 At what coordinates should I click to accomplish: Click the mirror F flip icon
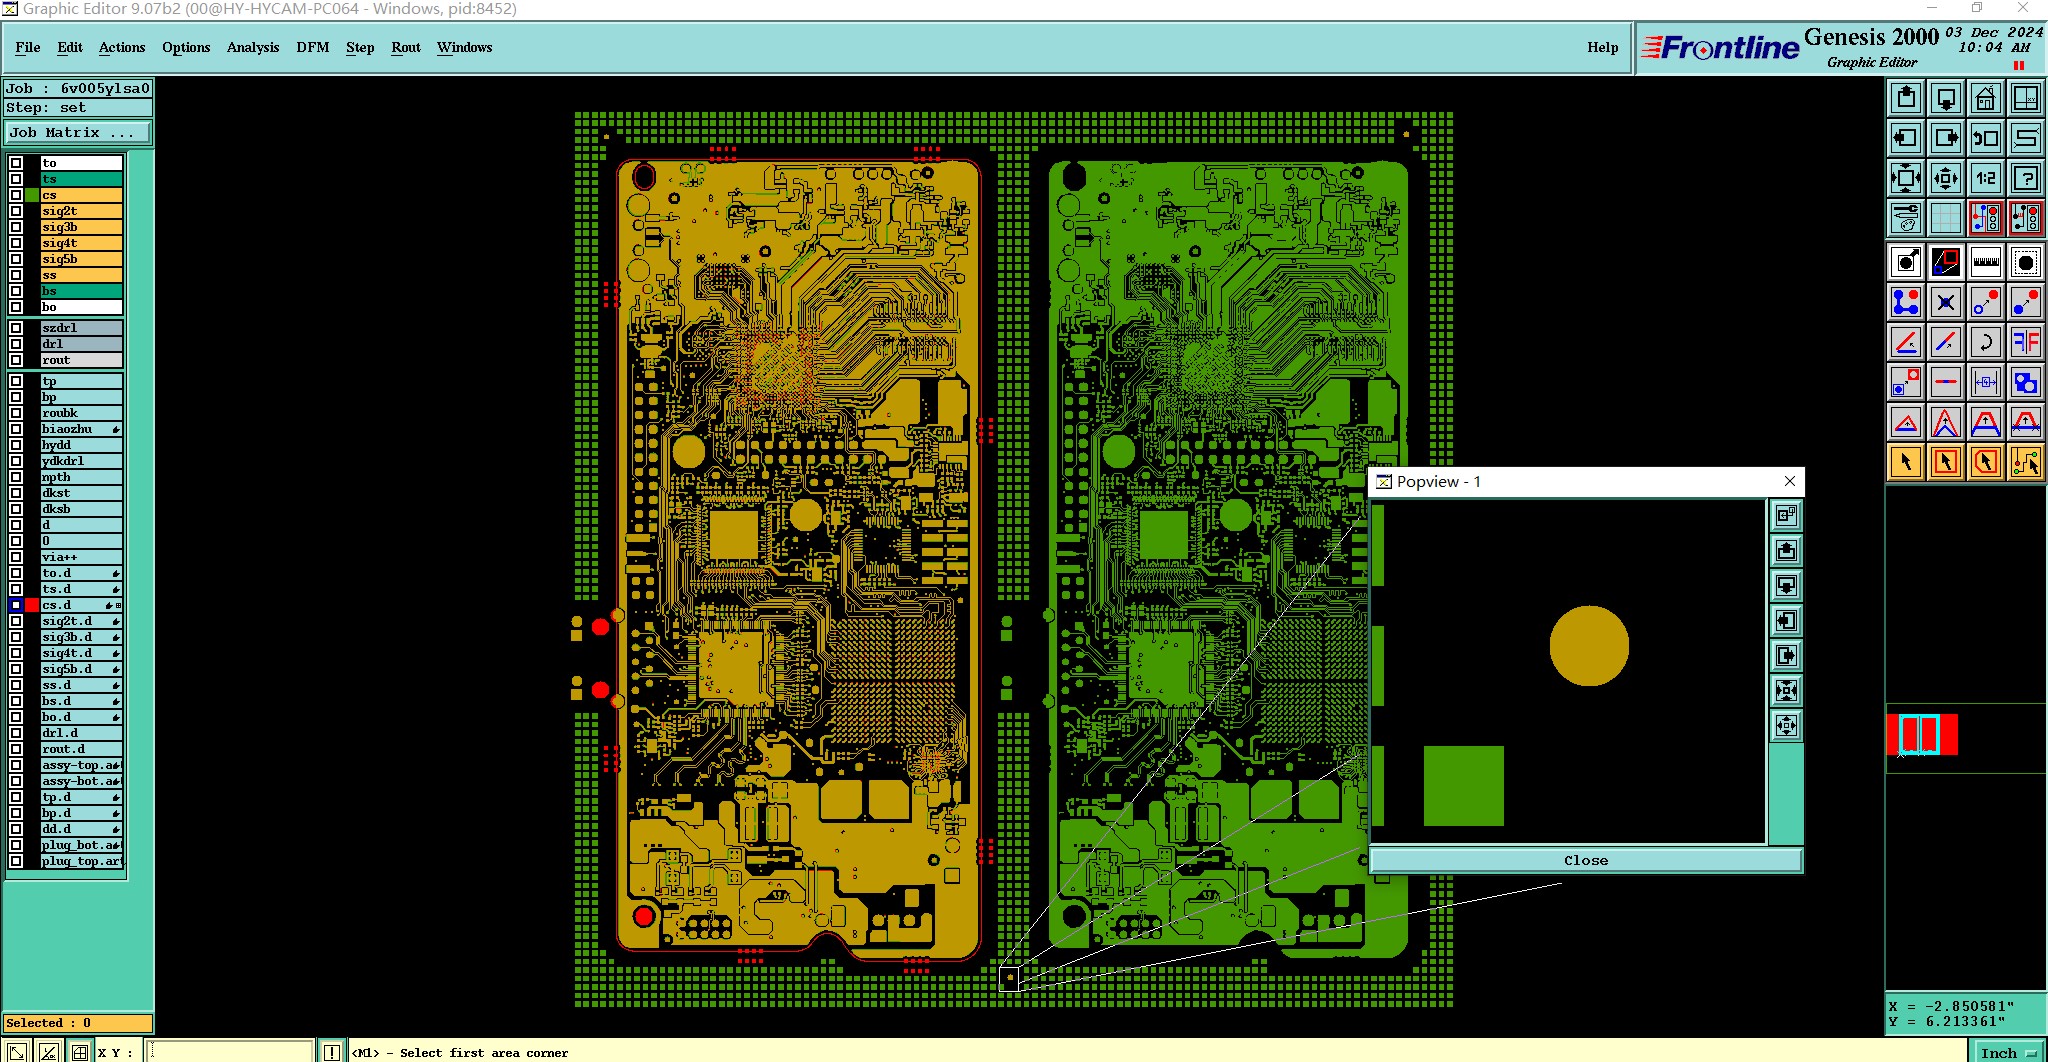pos(2026,342)
